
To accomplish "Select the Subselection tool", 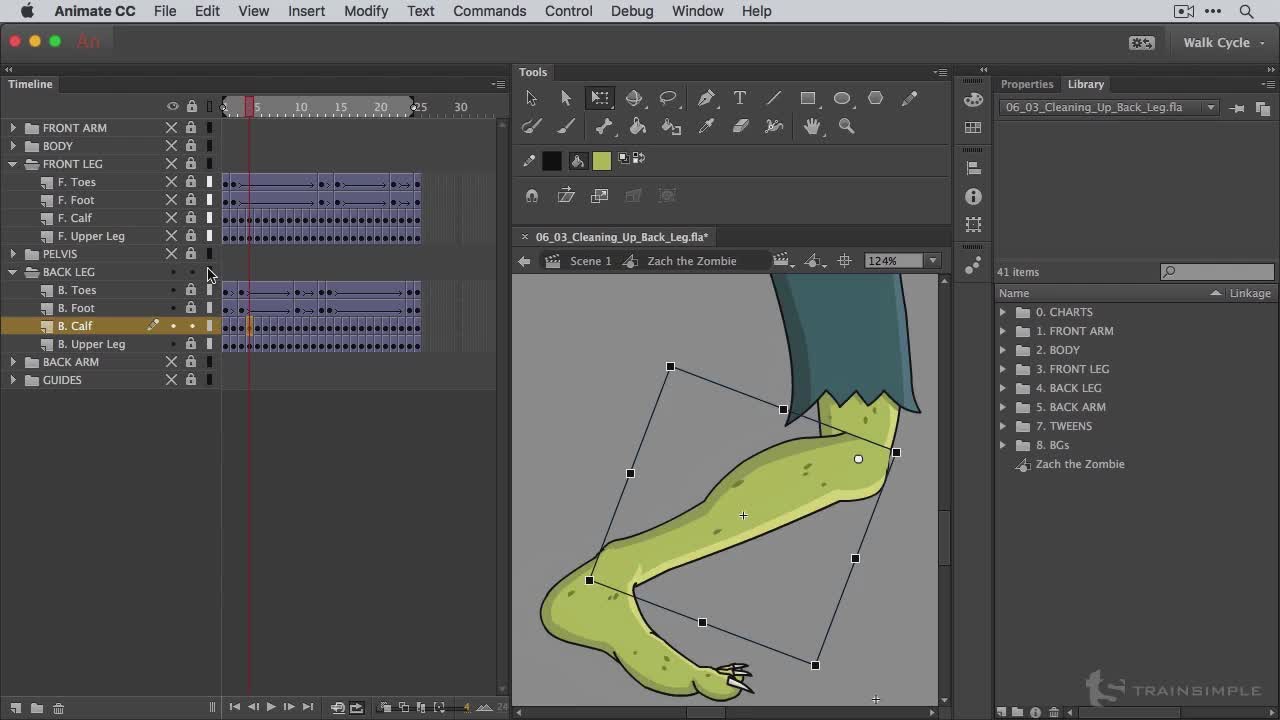I will point(565,98).
